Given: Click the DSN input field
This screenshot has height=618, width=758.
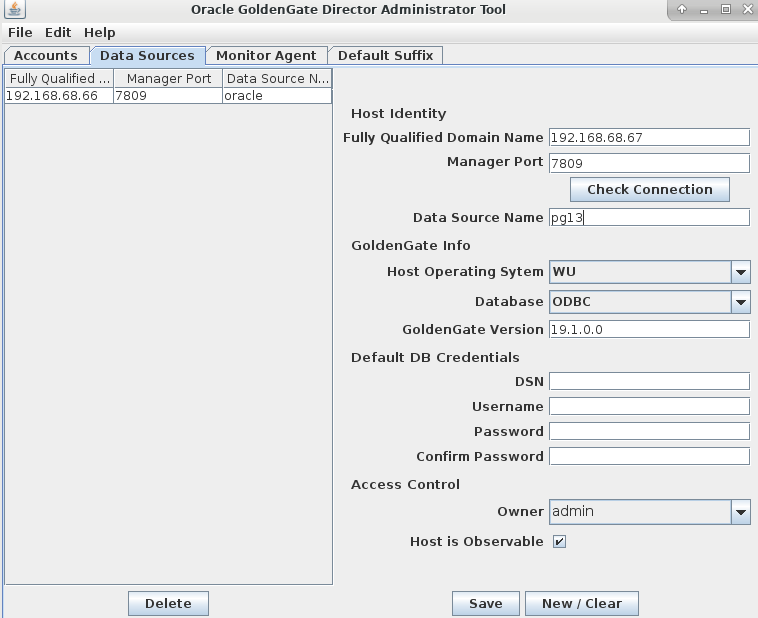Looking at the screenshot, I should (x=649, y=382).
